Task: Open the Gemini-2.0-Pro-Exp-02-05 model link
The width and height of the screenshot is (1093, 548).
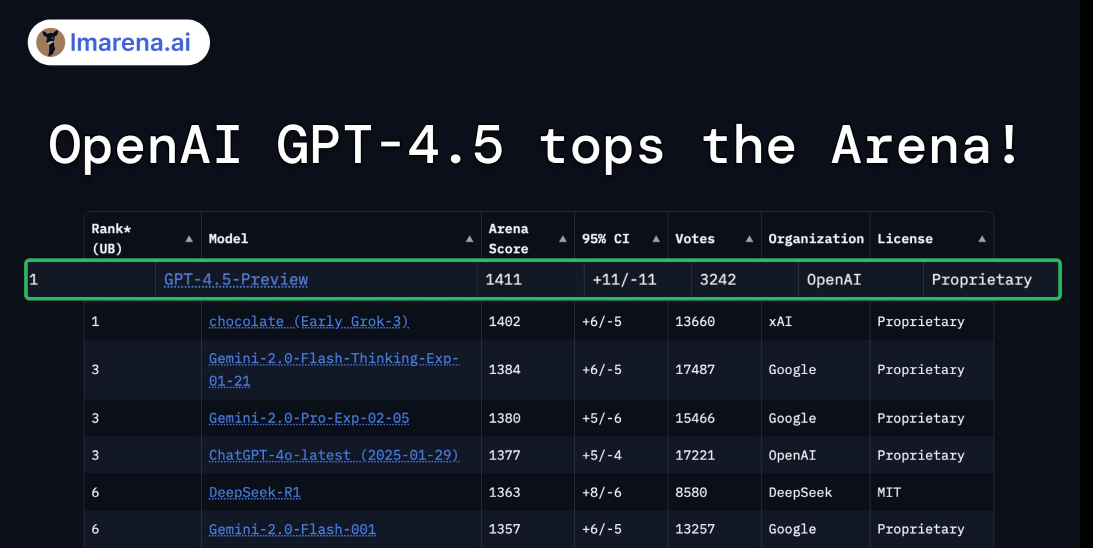Action: pos(308,418)
